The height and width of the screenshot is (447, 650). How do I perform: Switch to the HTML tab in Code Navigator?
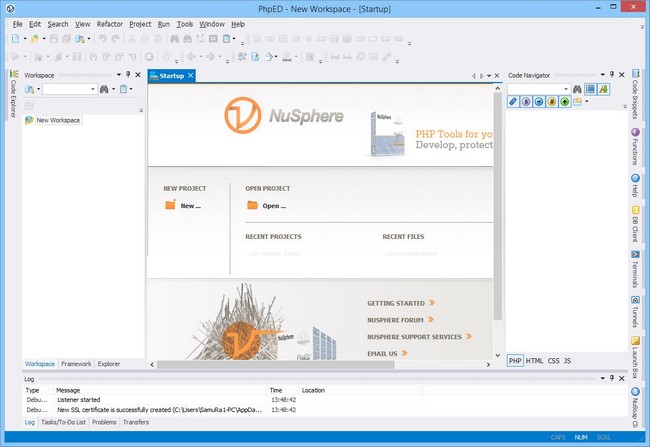(534, 361)
